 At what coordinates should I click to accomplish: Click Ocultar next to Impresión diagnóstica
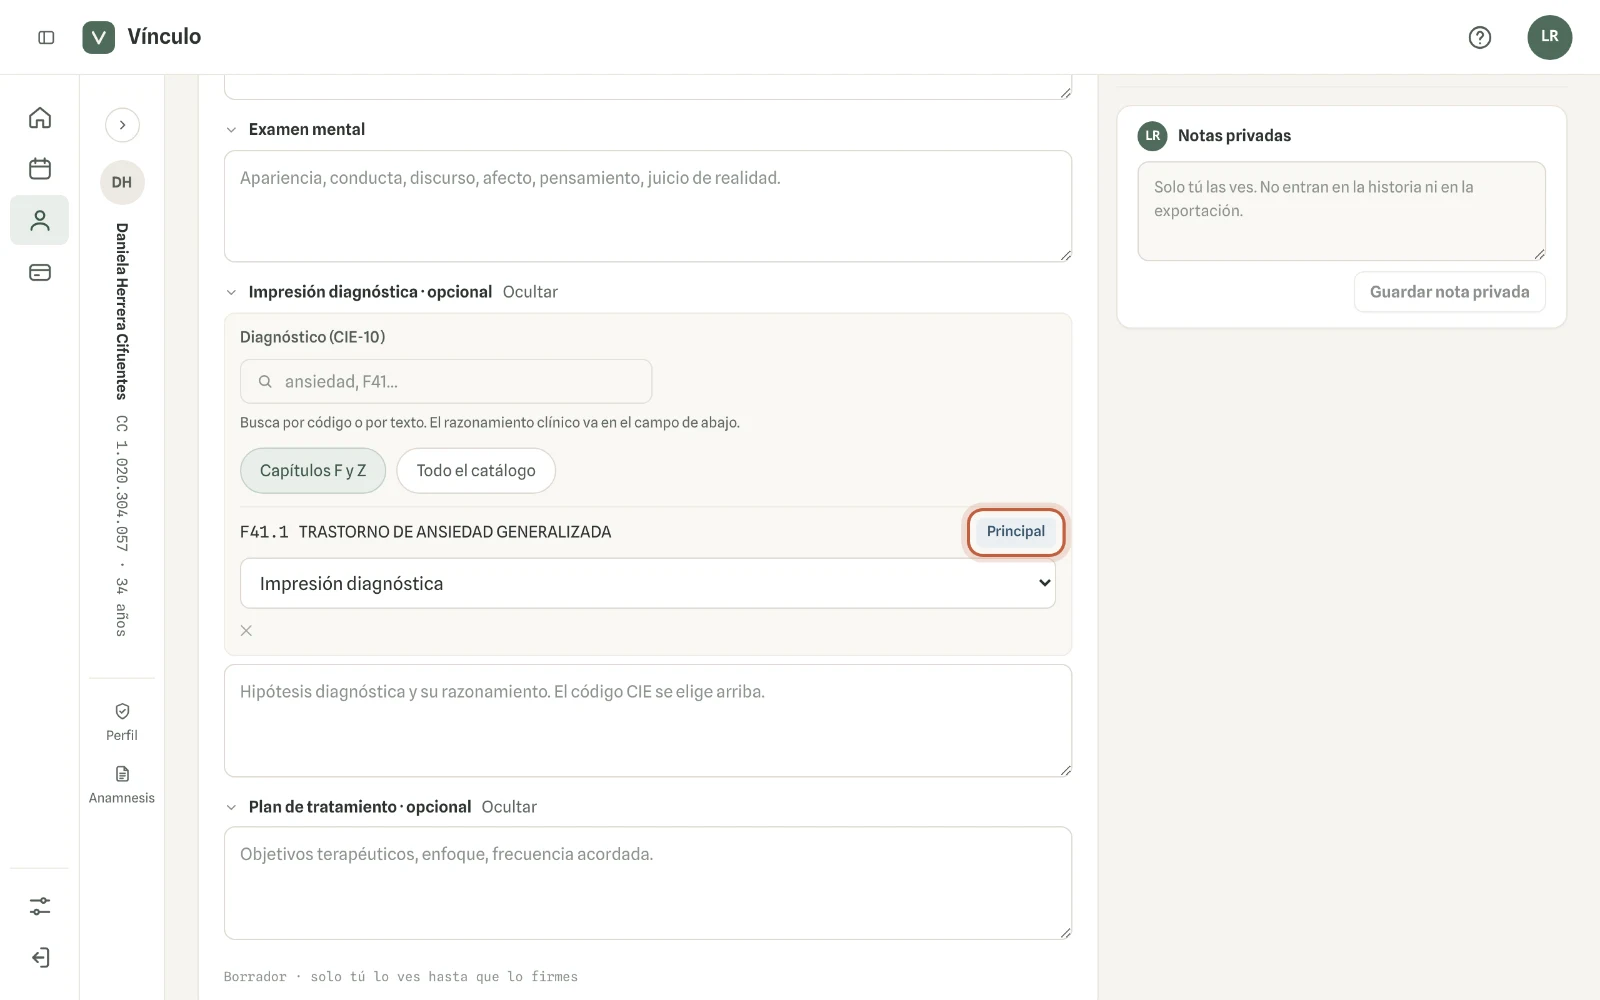click(530, 292)
